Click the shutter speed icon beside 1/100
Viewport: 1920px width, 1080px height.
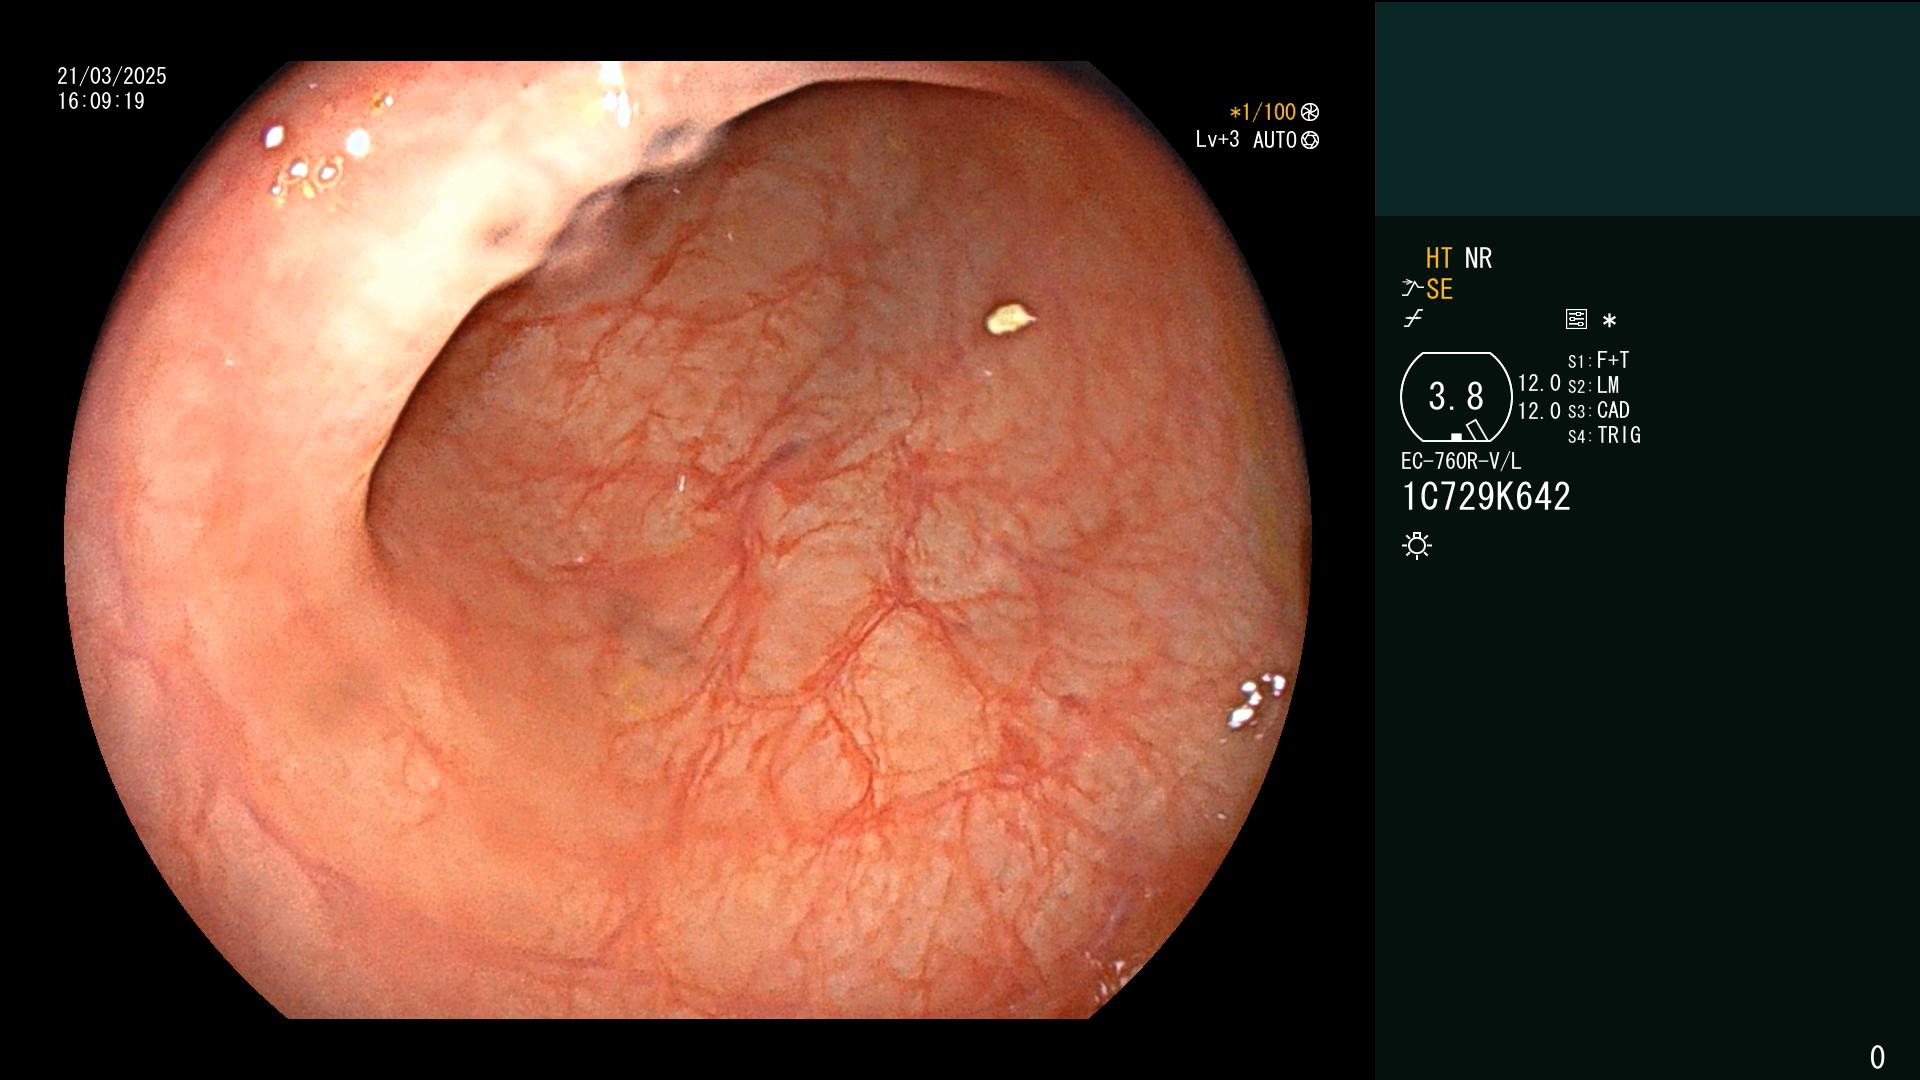coord(1310,113)
